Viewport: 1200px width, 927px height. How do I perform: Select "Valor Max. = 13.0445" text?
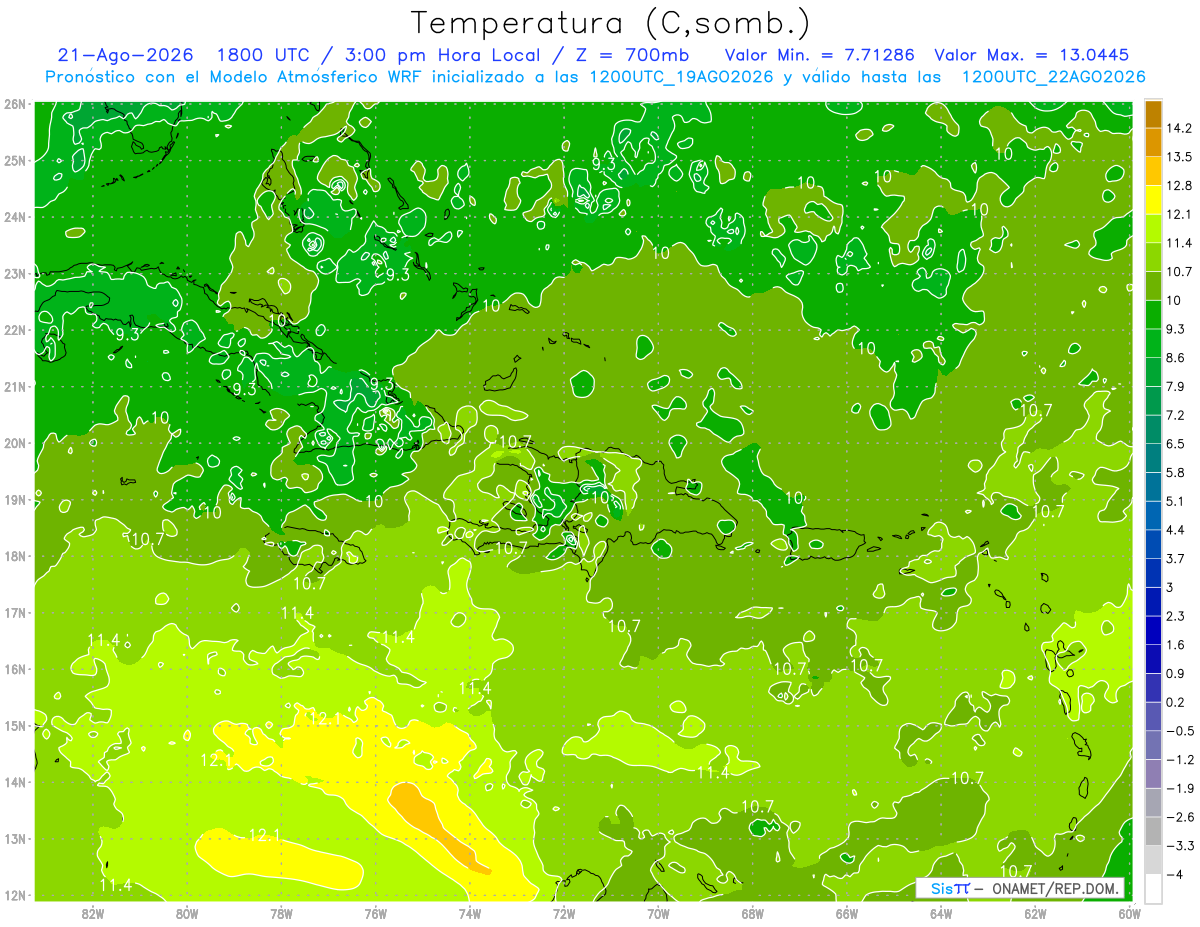1032,55
